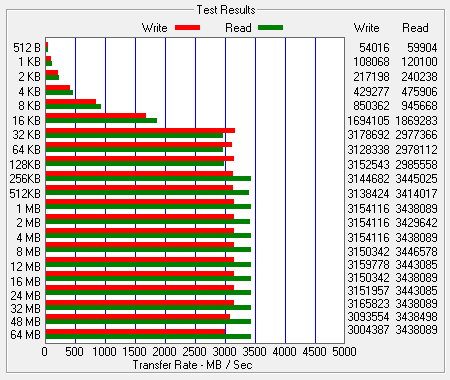The height and width of the screenshot is (380, 450).
Task: Select the "512 B" transfer size label
Action: [x=27, y=48]
